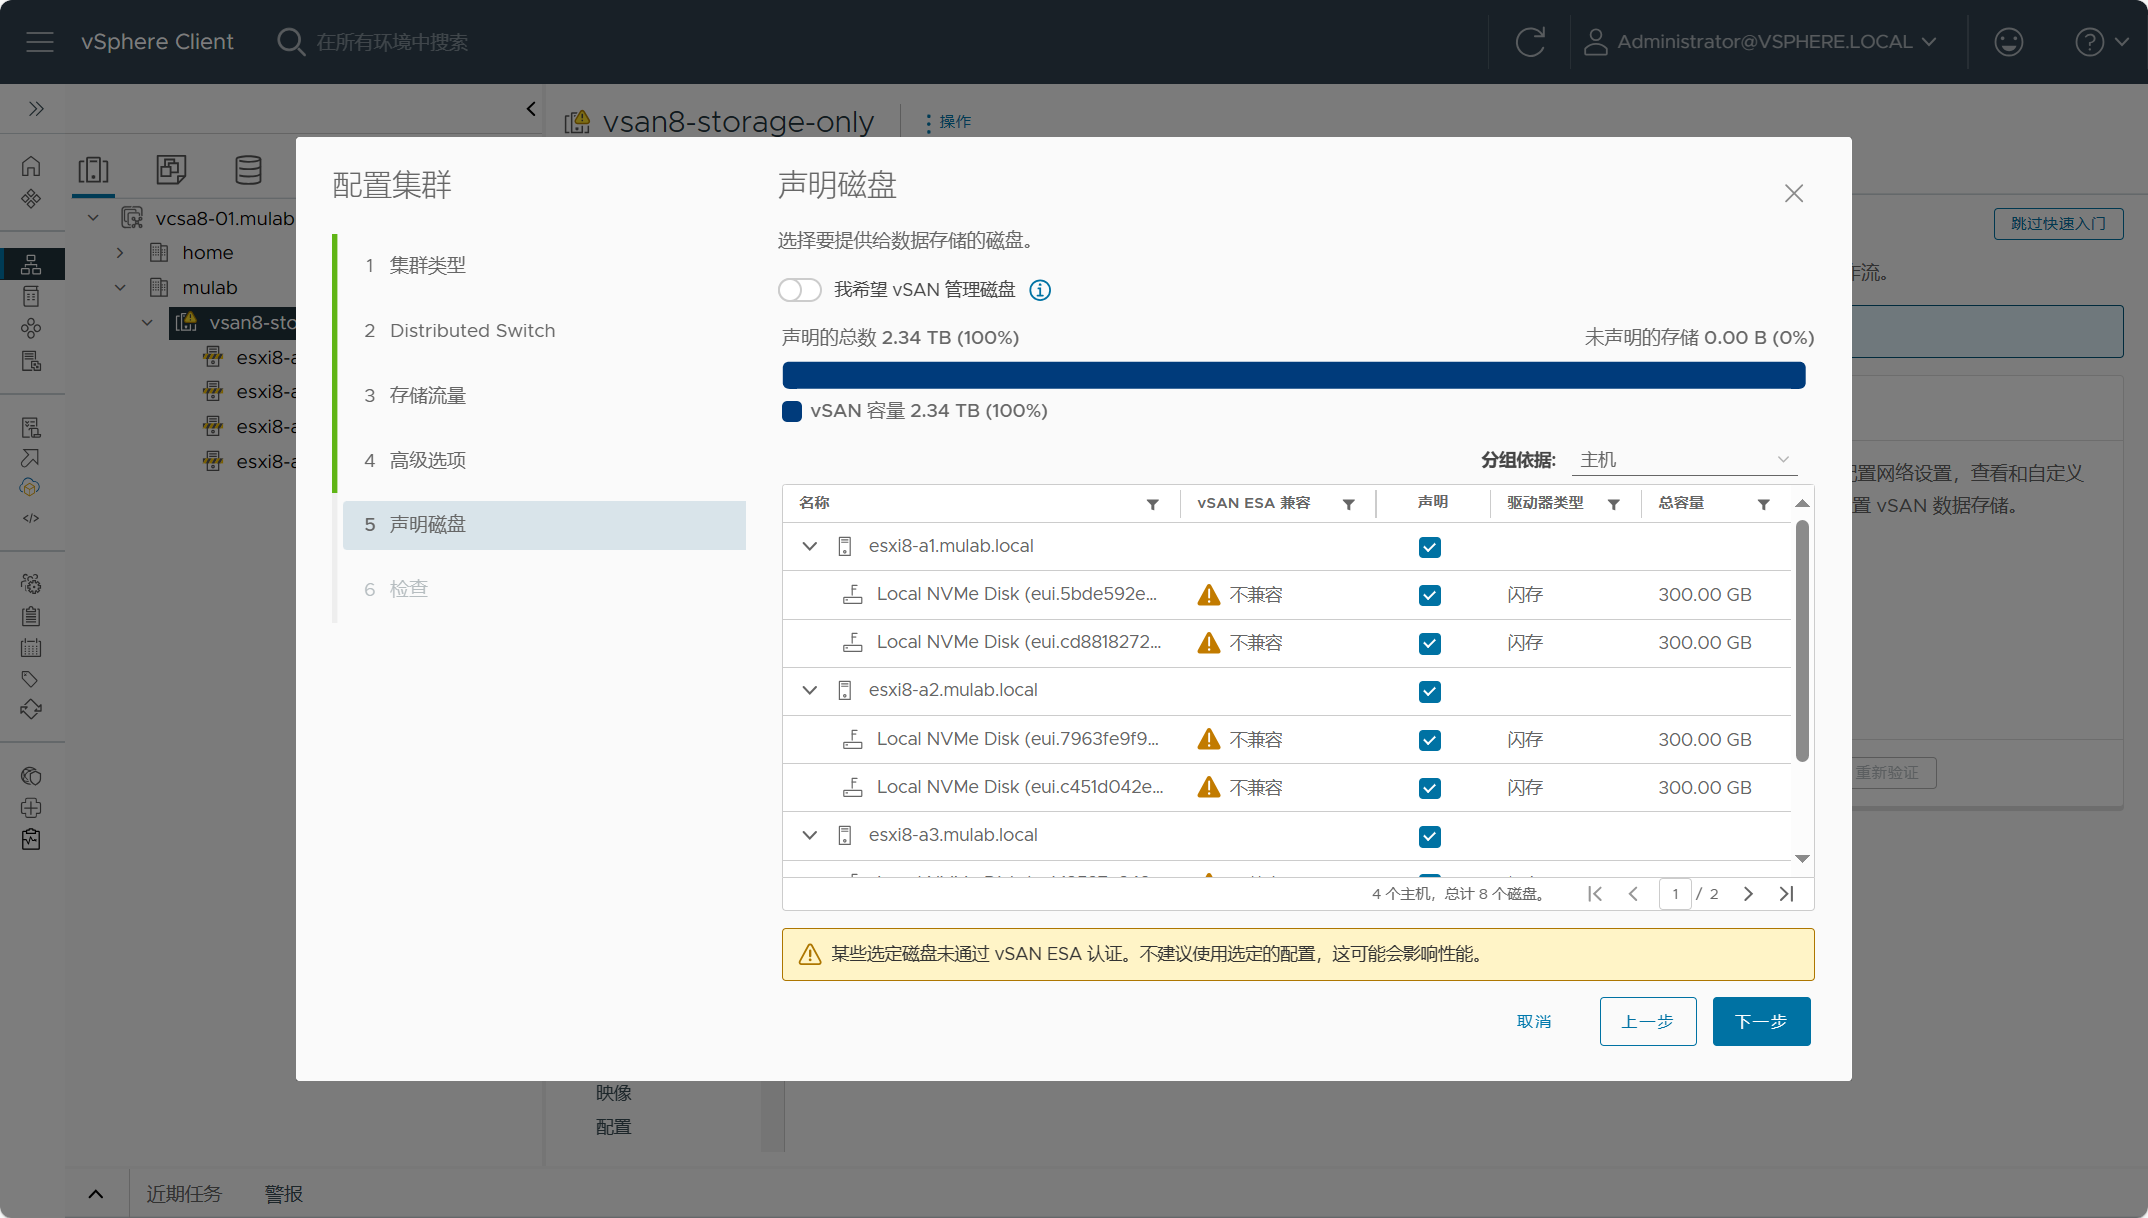Open the 操作 actions menu
Viewport: 2148px width, 1218px height.
tap(947, 122)
